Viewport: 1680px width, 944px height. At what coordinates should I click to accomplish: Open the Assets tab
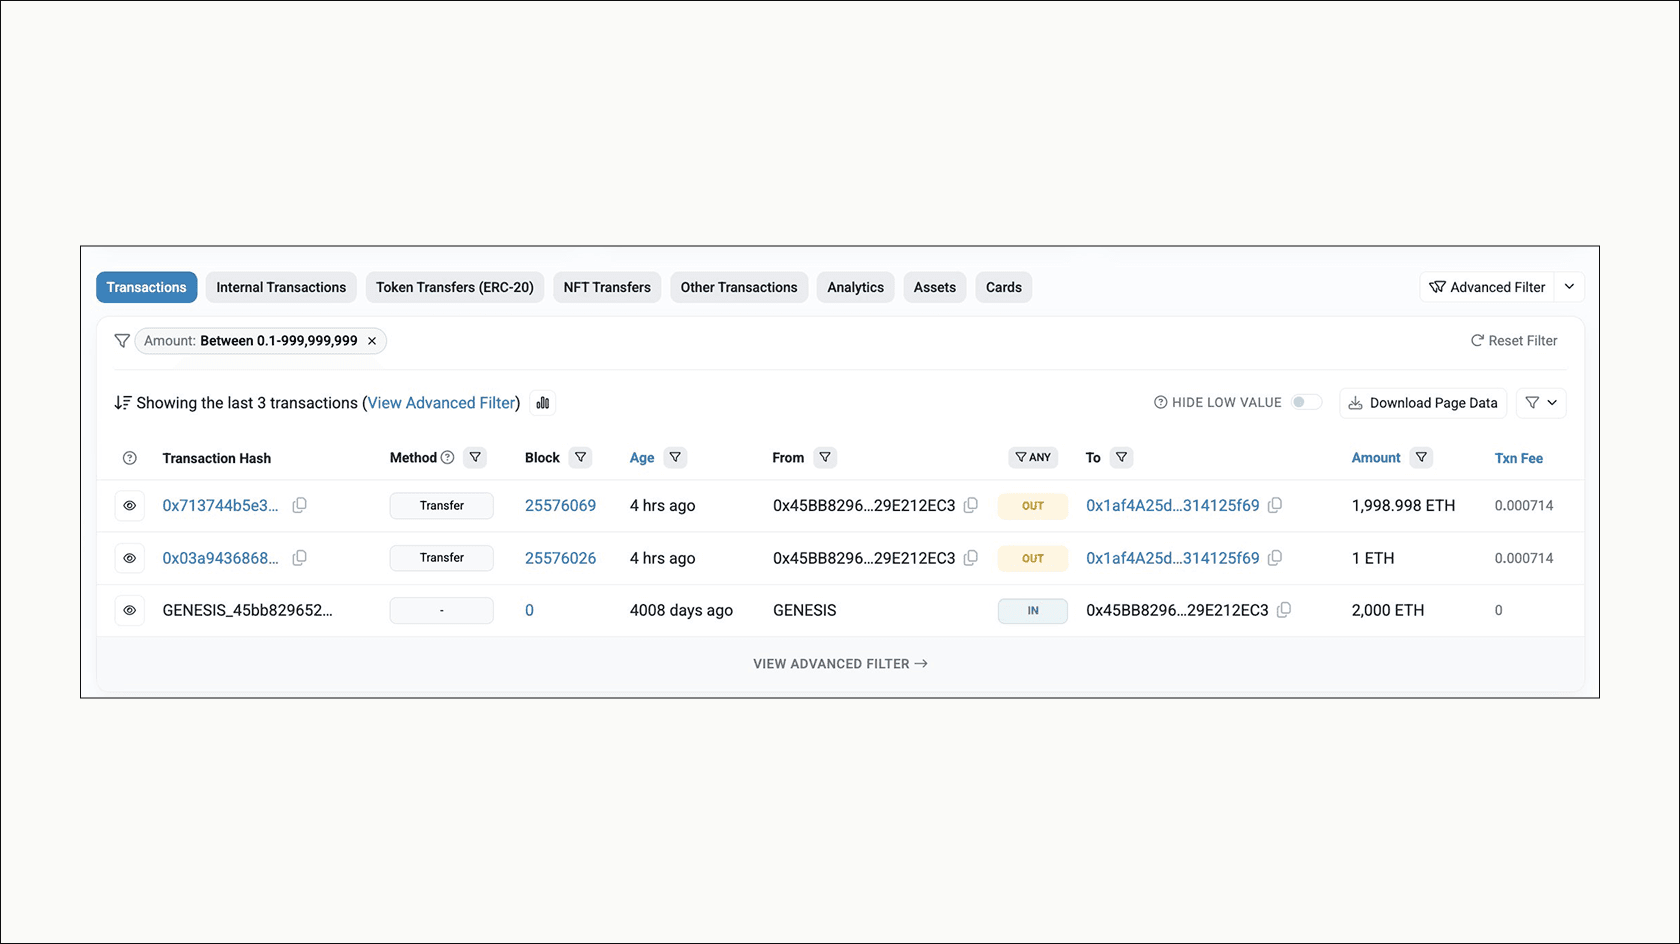[x=935, y=287]
